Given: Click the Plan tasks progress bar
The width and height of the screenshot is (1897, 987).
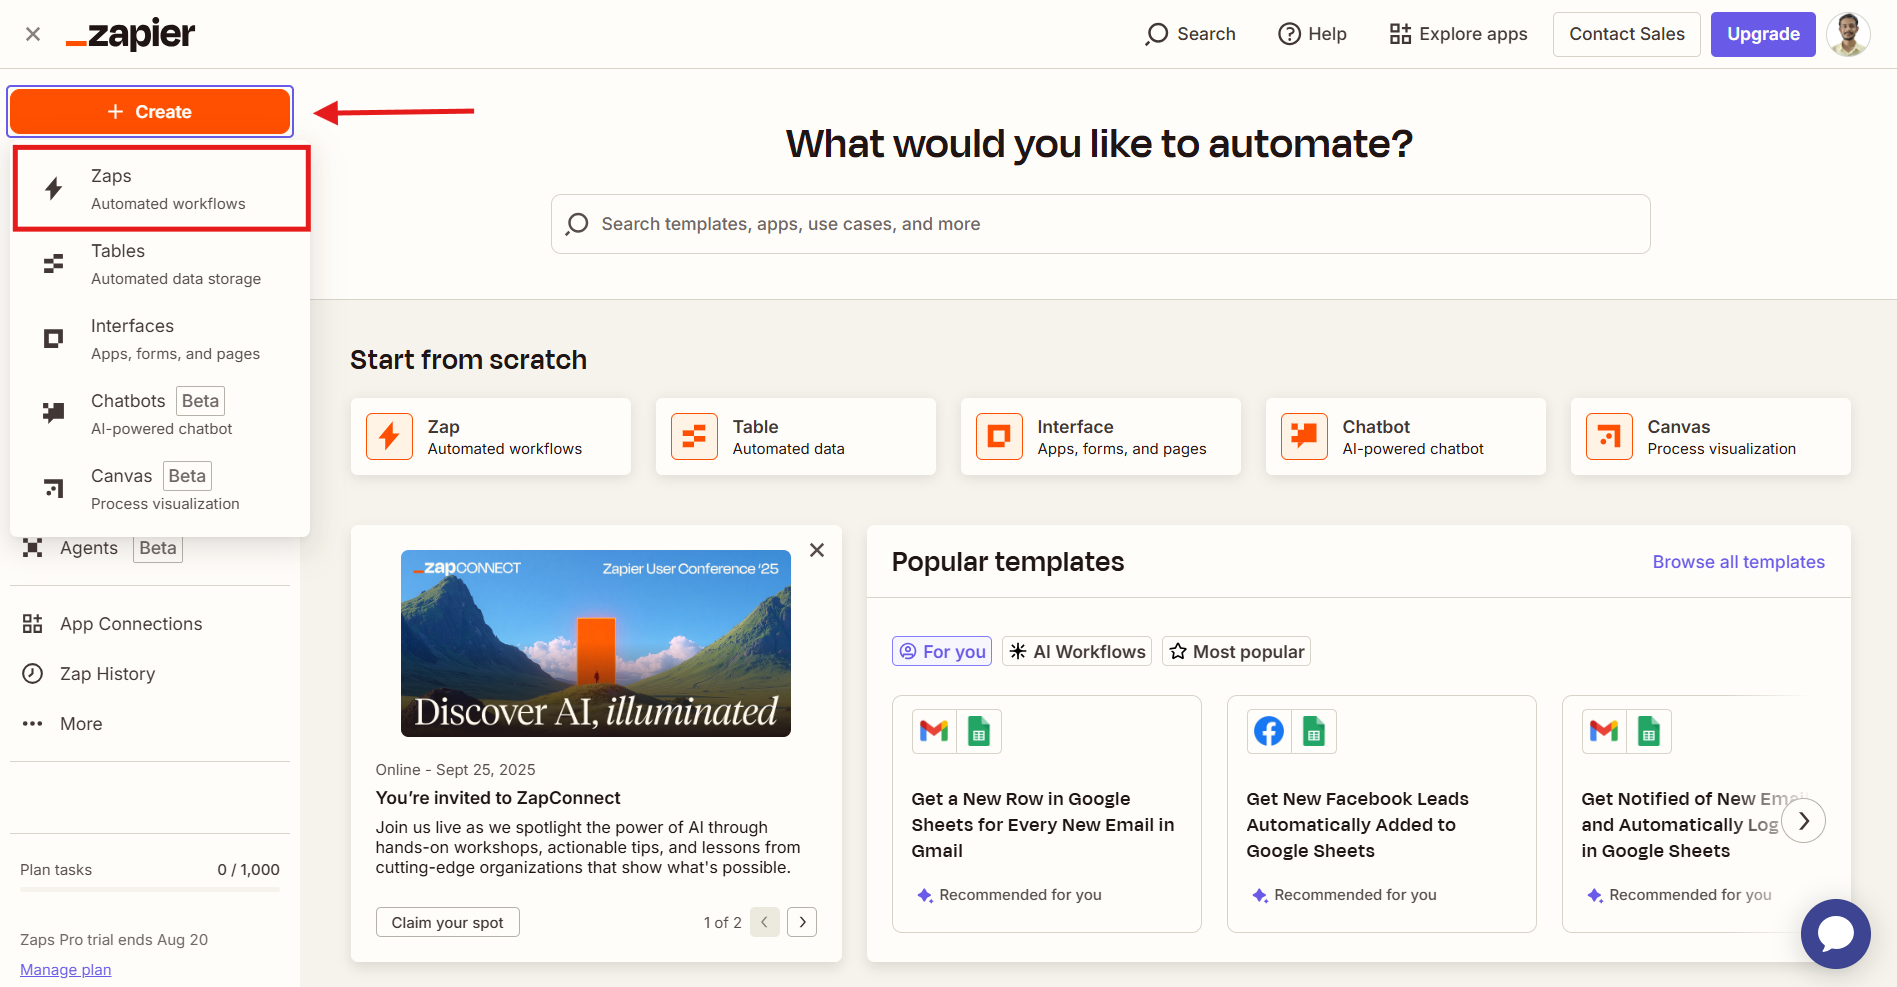Looking at the screenshot, I should (x=150, y=889).
